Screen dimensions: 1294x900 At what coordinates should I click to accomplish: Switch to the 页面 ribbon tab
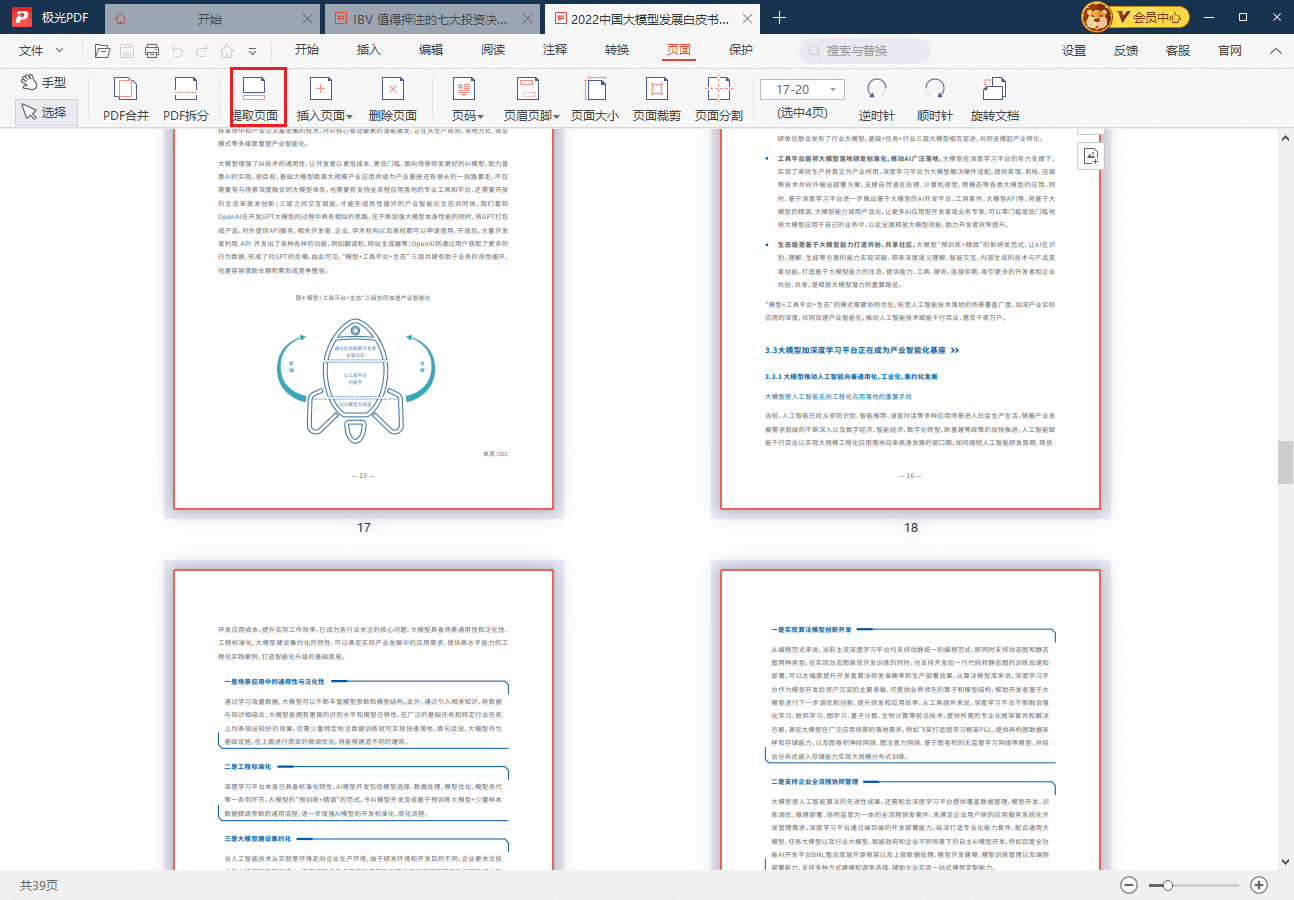click(x=679, y=50)
